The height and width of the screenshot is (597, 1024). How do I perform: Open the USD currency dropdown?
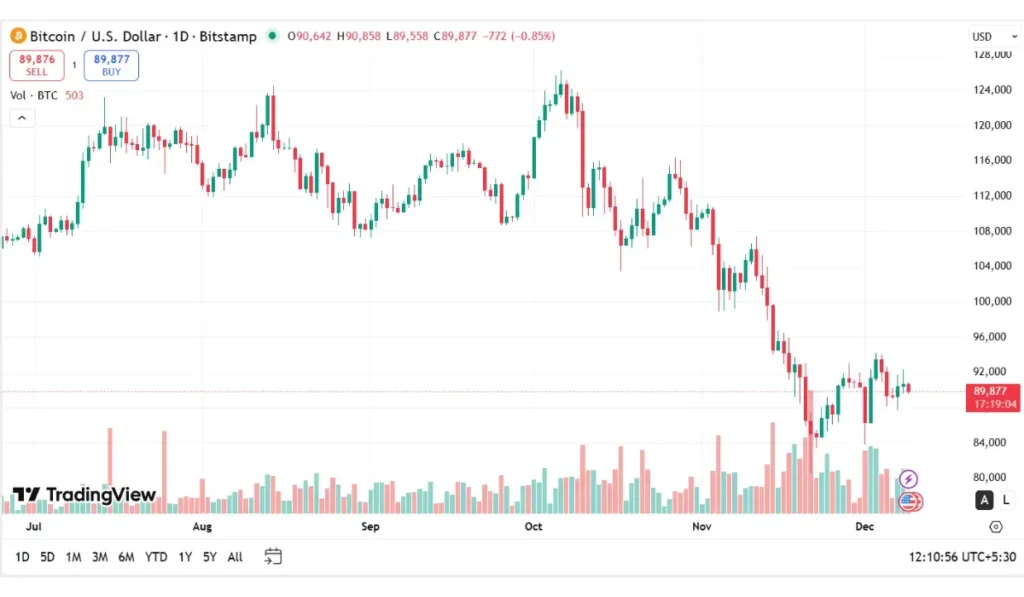tap(986, 36)
